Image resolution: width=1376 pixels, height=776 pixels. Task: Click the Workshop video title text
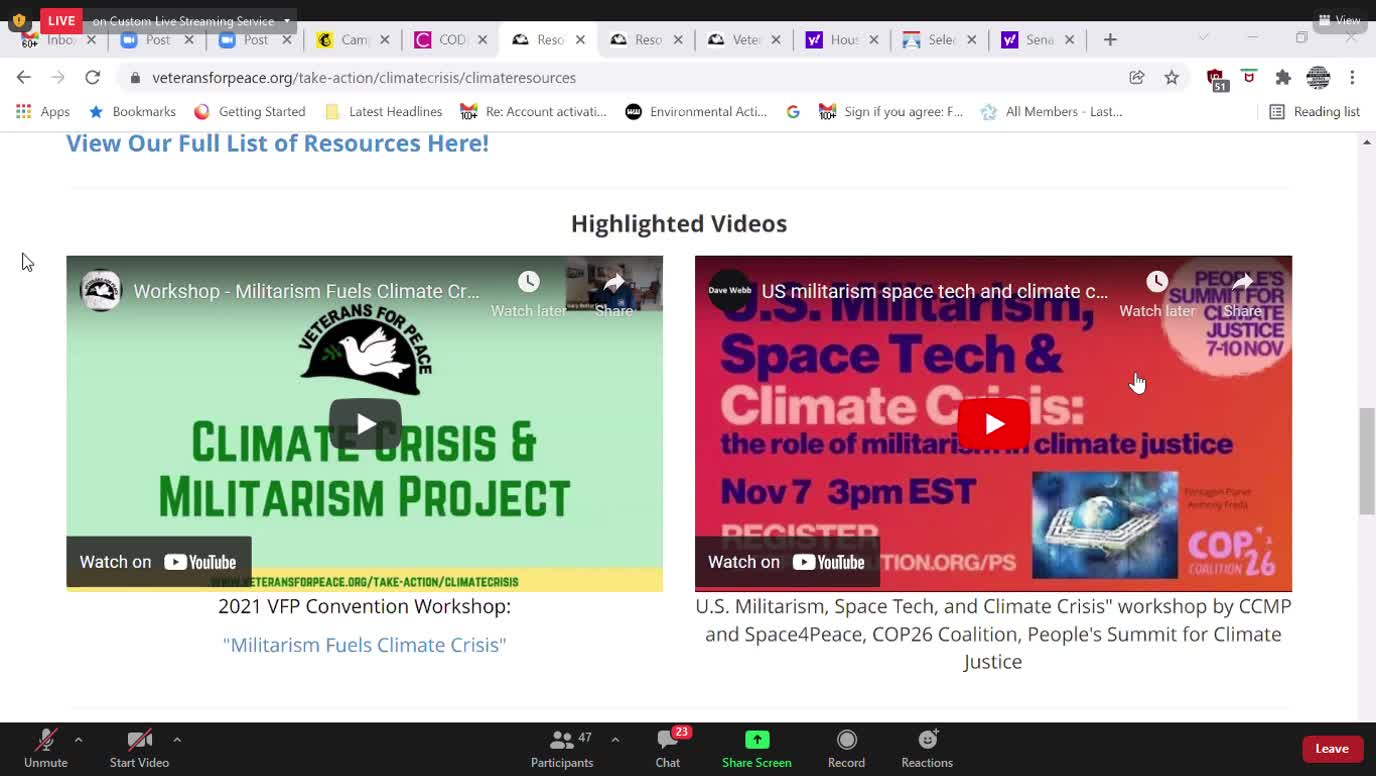[x=307, y=292]
